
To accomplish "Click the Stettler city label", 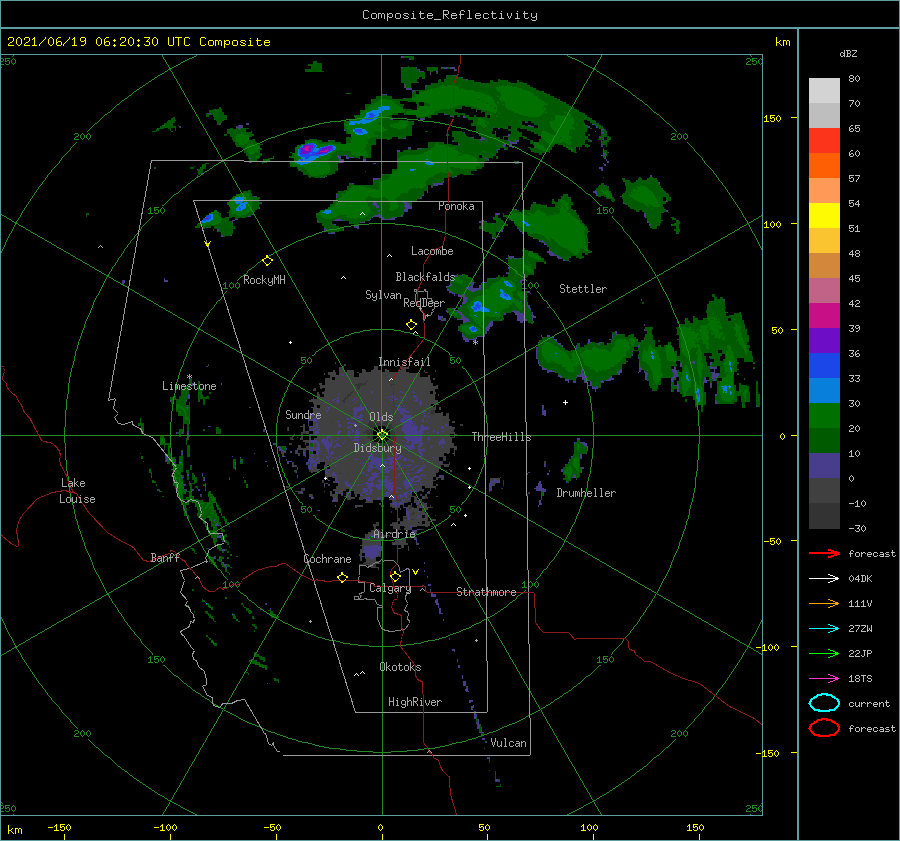I will click(x=583, y=289).
